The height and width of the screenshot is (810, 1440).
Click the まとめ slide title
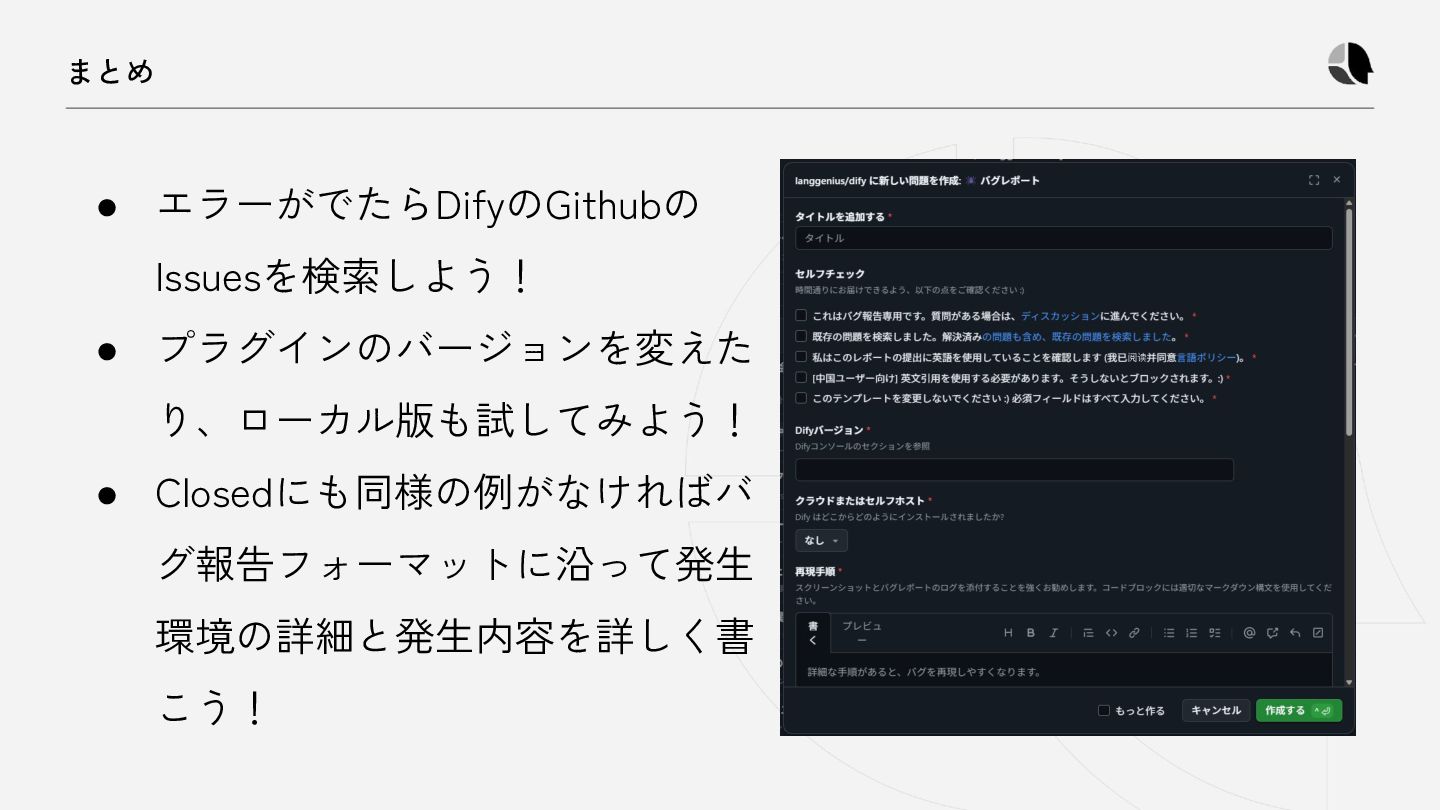tap(111, 72)
